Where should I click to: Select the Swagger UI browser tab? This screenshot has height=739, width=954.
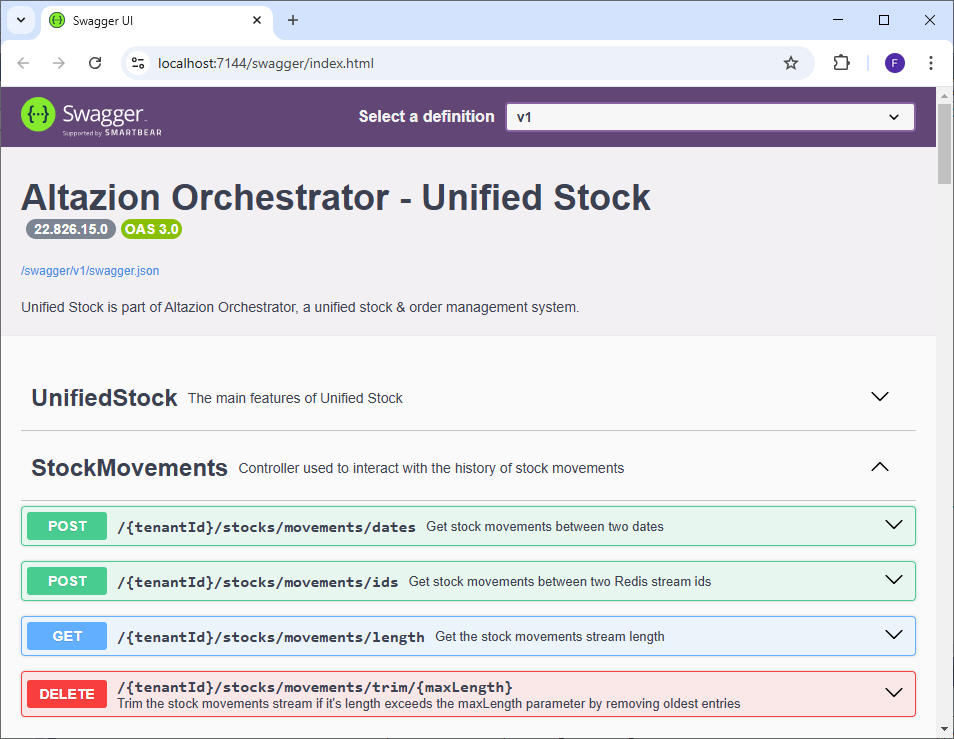pos(157,21)
